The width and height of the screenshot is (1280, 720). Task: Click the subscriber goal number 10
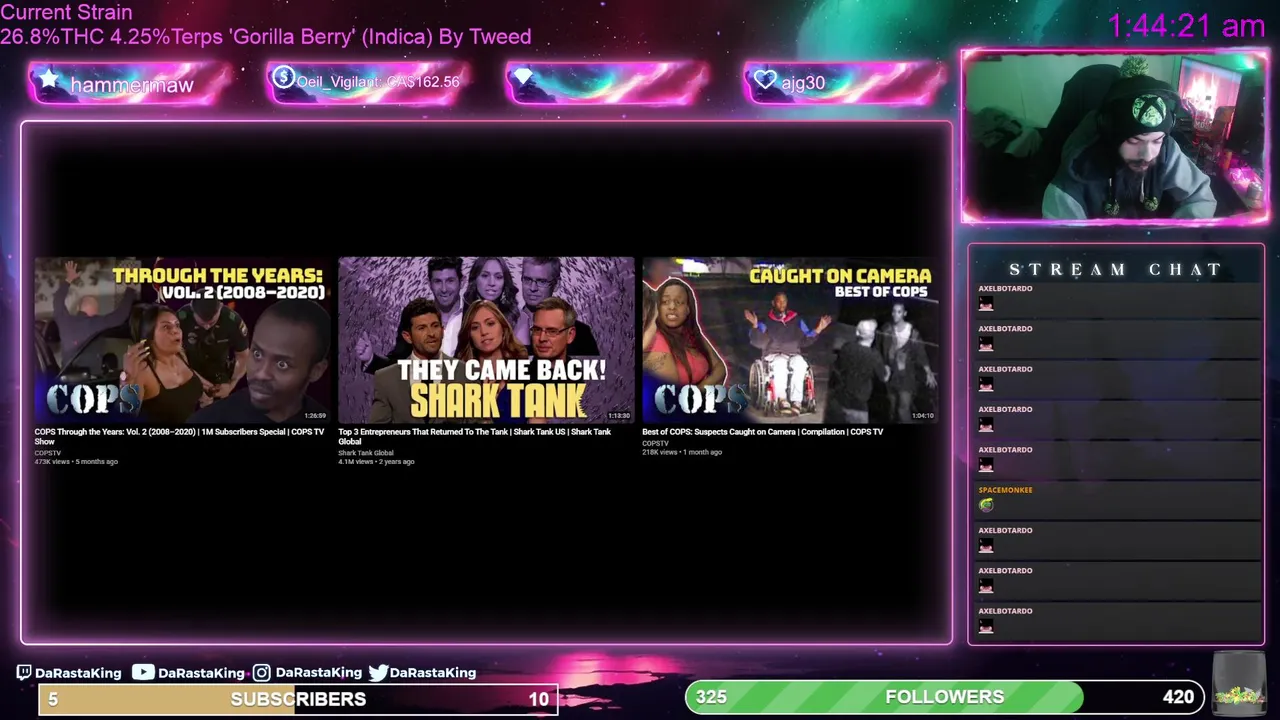pyautogui.click(x=538, y=699)
